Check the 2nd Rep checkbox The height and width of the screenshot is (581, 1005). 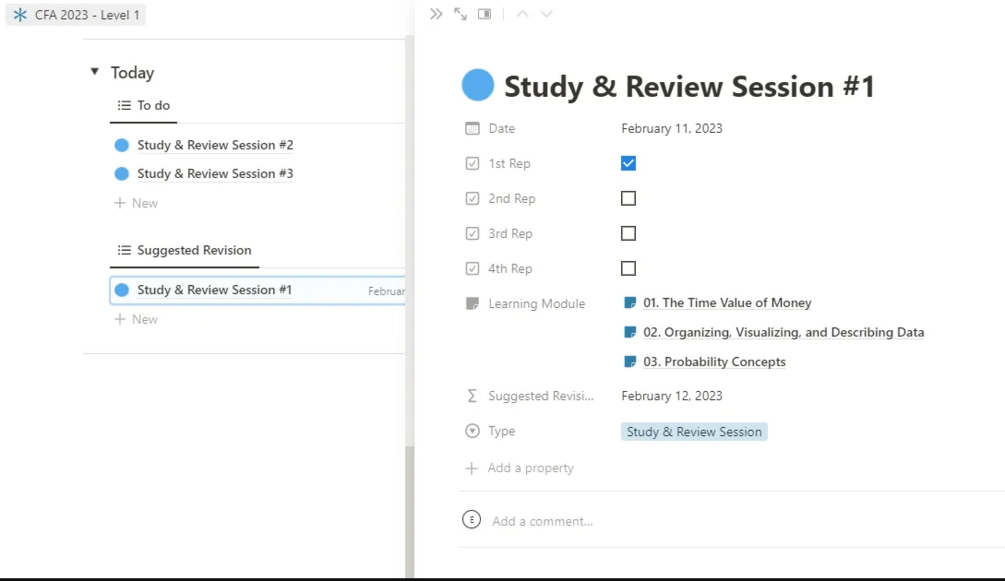[x=628, y=198]
